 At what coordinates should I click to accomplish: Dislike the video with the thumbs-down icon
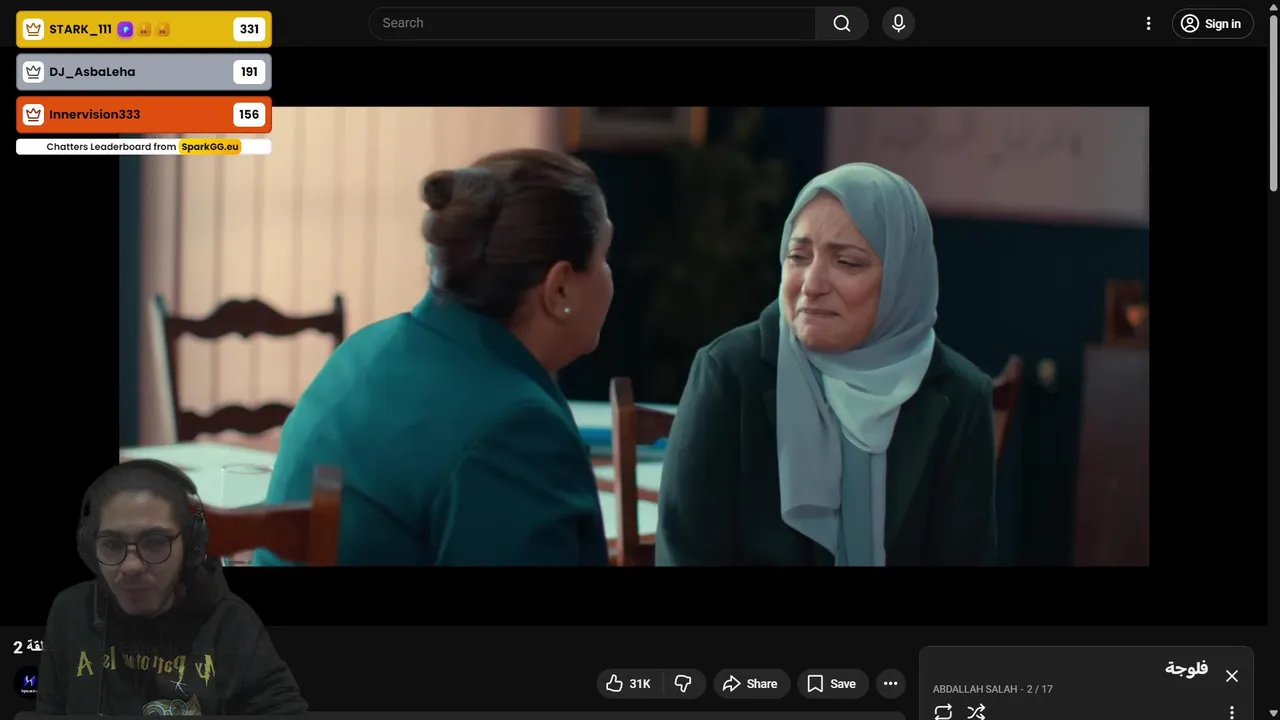pyautogui.click(x=684, y=684)
